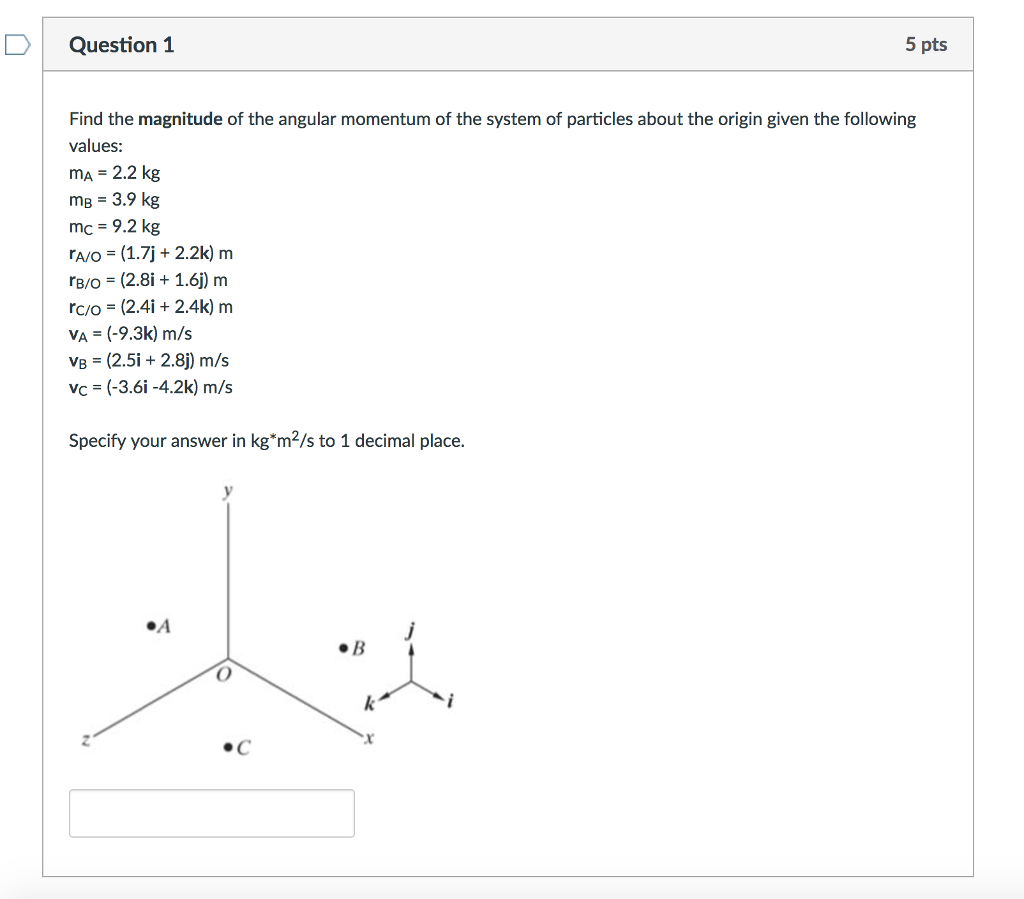This screenshot has width=1024, height=899.
Task: Click the k unit vector label
Action: coord(369,705)
